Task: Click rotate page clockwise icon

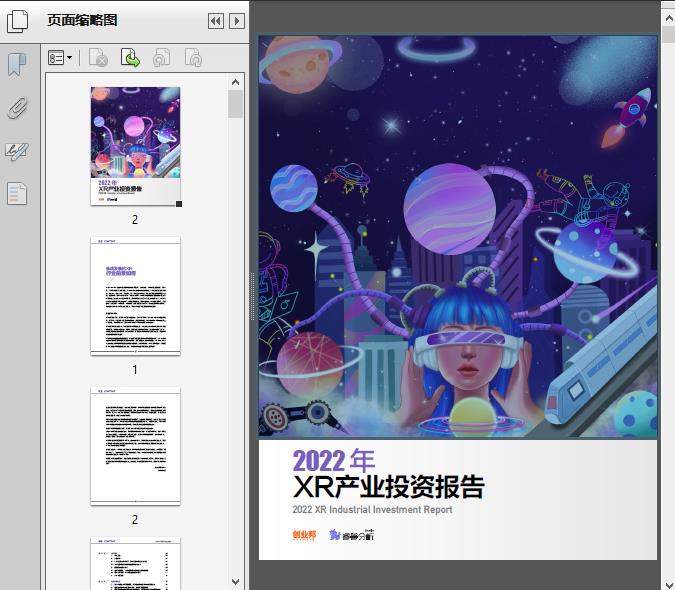Action: pyautogui.click(x=193, y=57)
